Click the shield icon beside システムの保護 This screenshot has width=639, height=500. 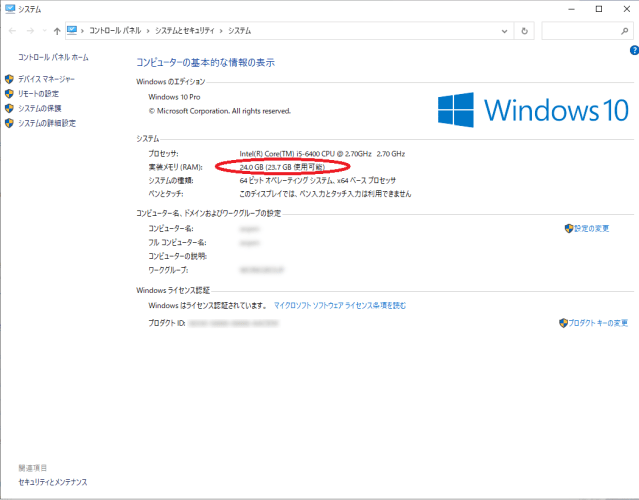9,108
